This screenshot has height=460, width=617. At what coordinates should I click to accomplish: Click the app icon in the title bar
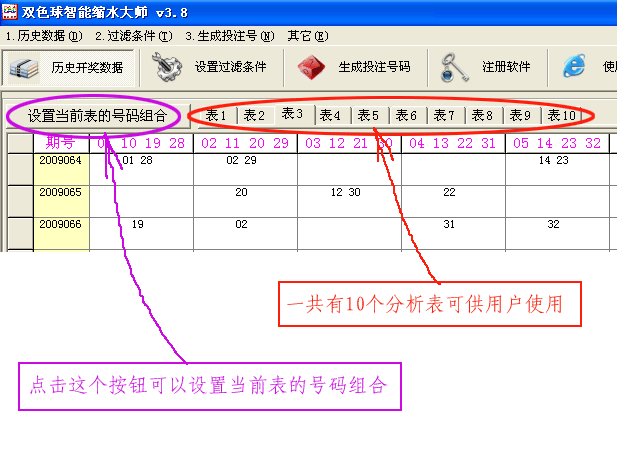(x=10, y=11)
